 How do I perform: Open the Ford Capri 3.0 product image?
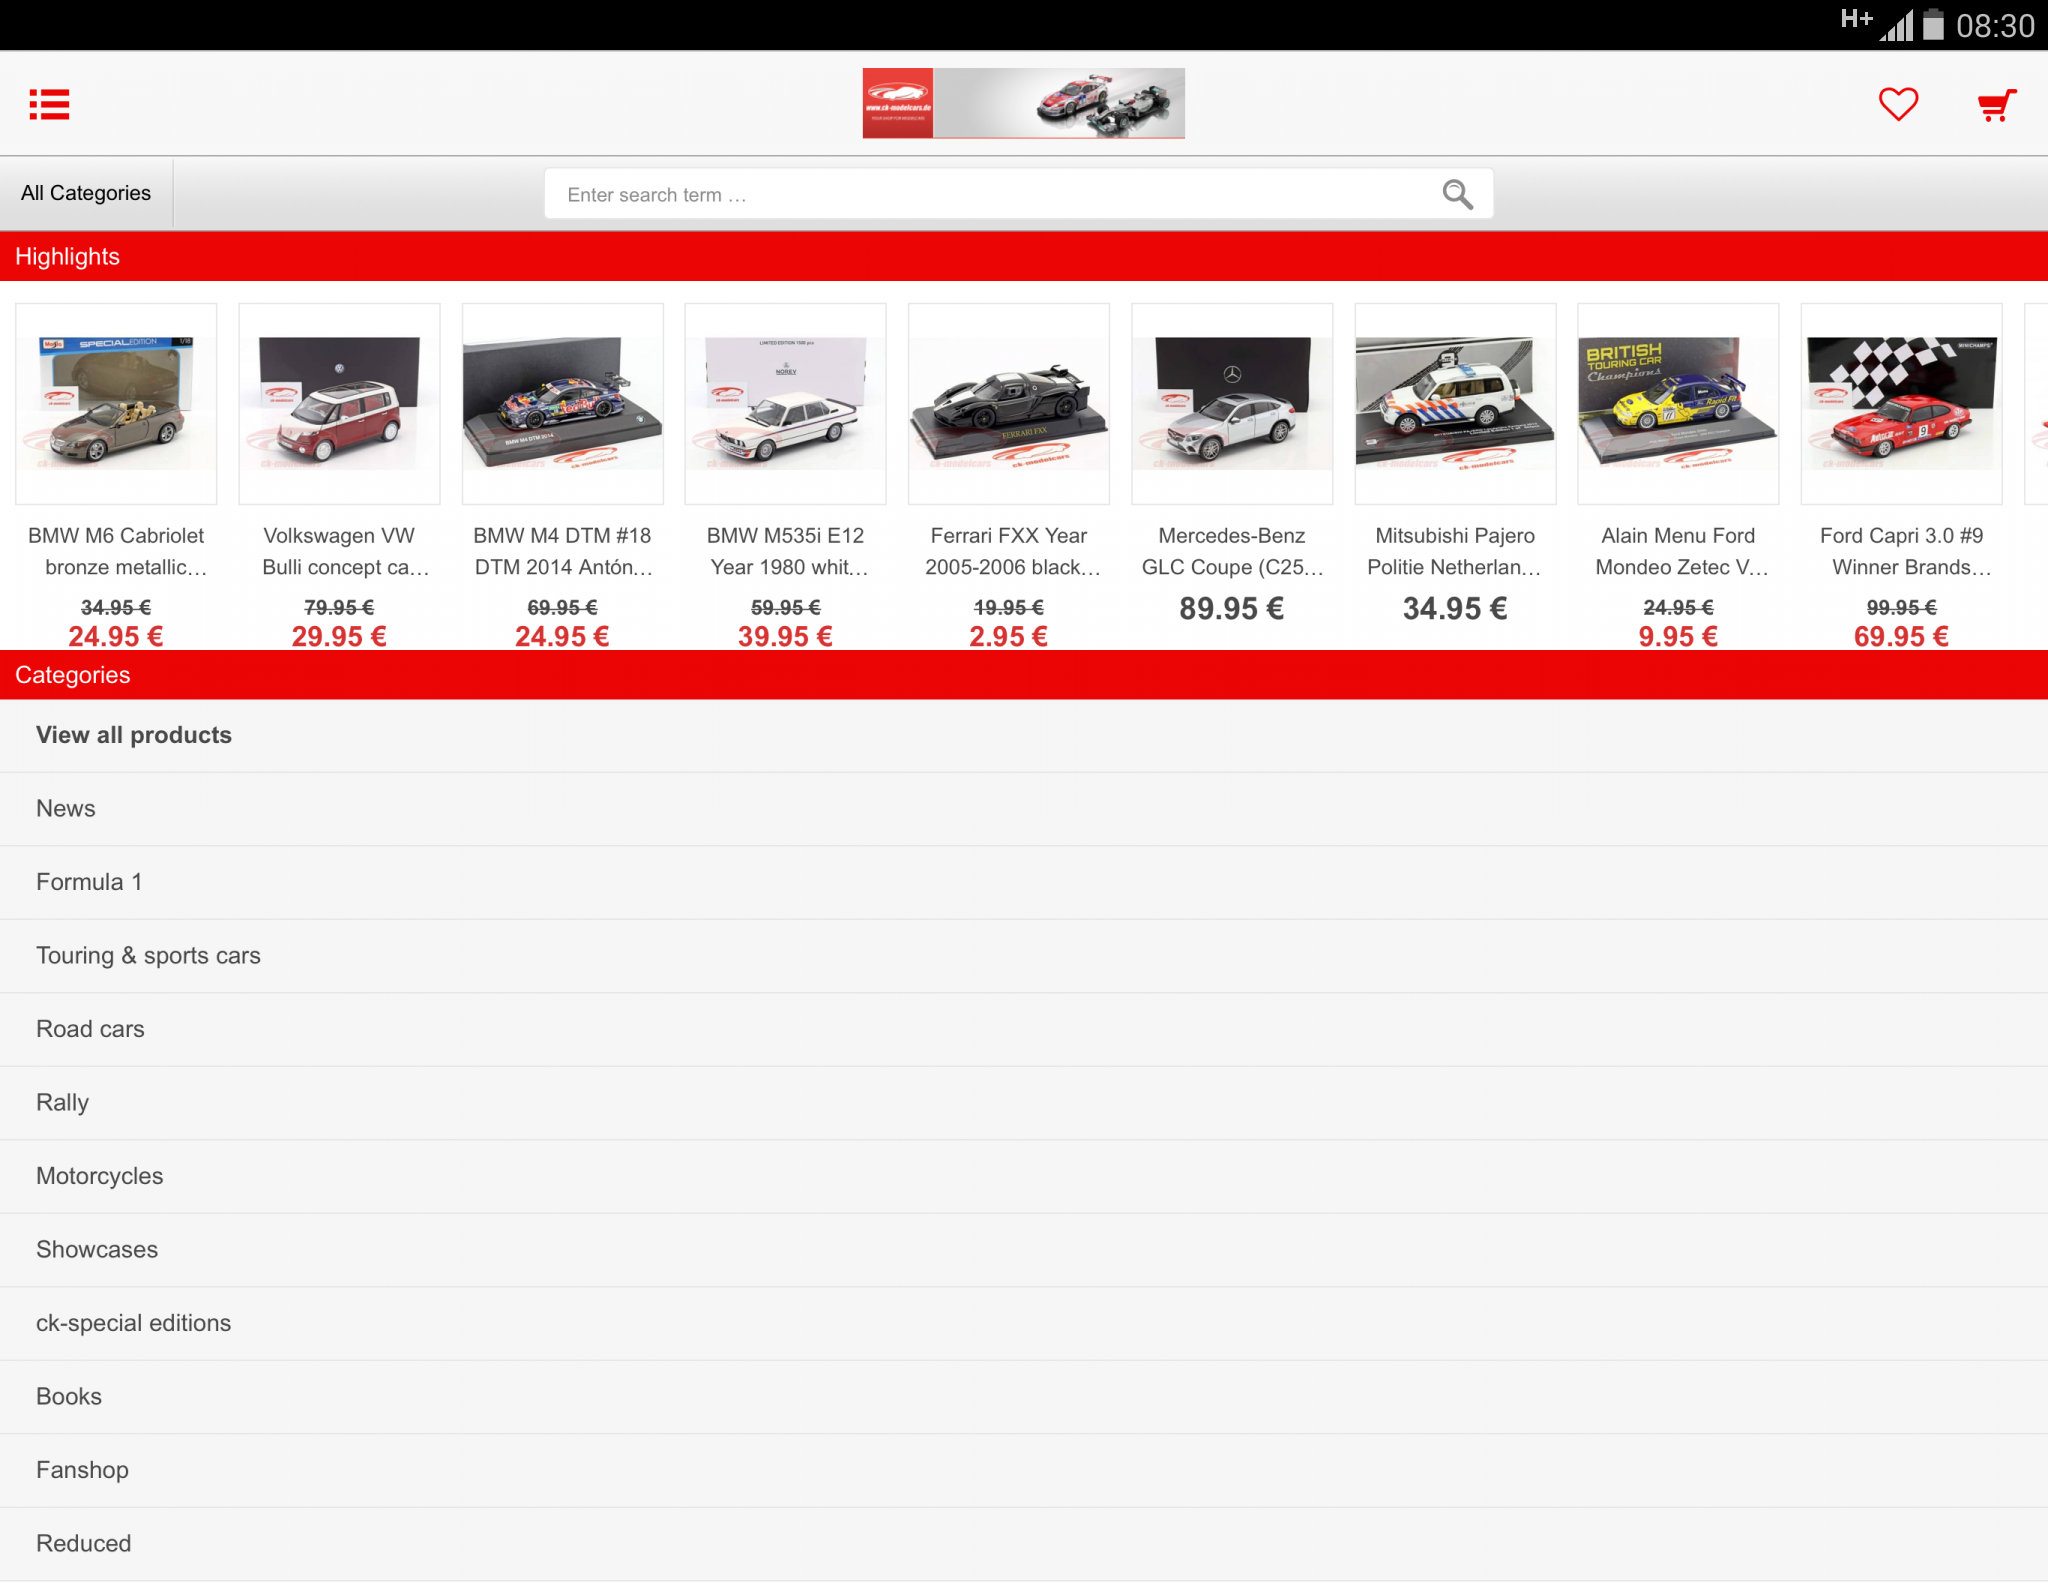coord(1900,404)
